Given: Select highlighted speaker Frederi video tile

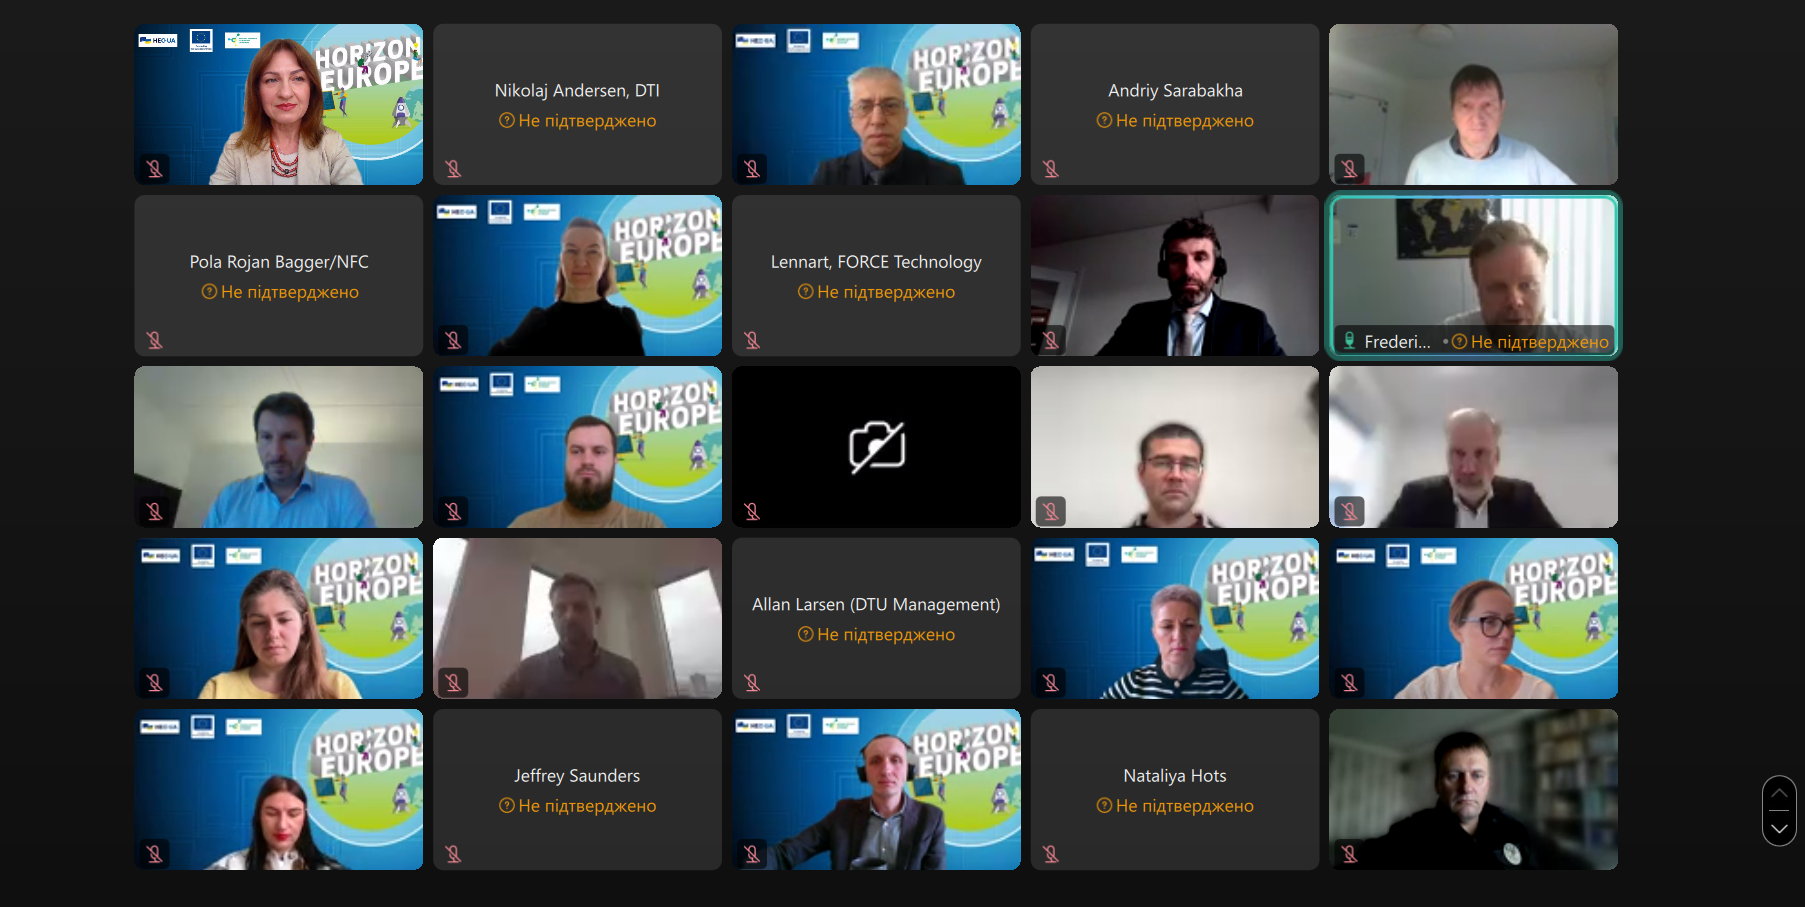Looking at the screenshot, I should (x=1473, y=276).
